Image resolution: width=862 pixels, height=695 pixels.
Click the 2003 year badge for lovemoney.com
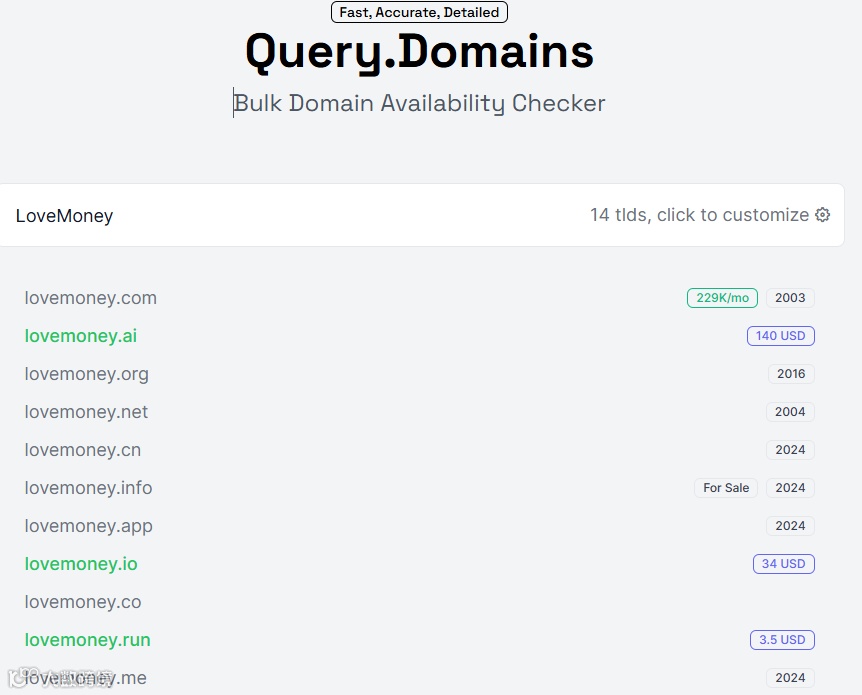[790, 298]
